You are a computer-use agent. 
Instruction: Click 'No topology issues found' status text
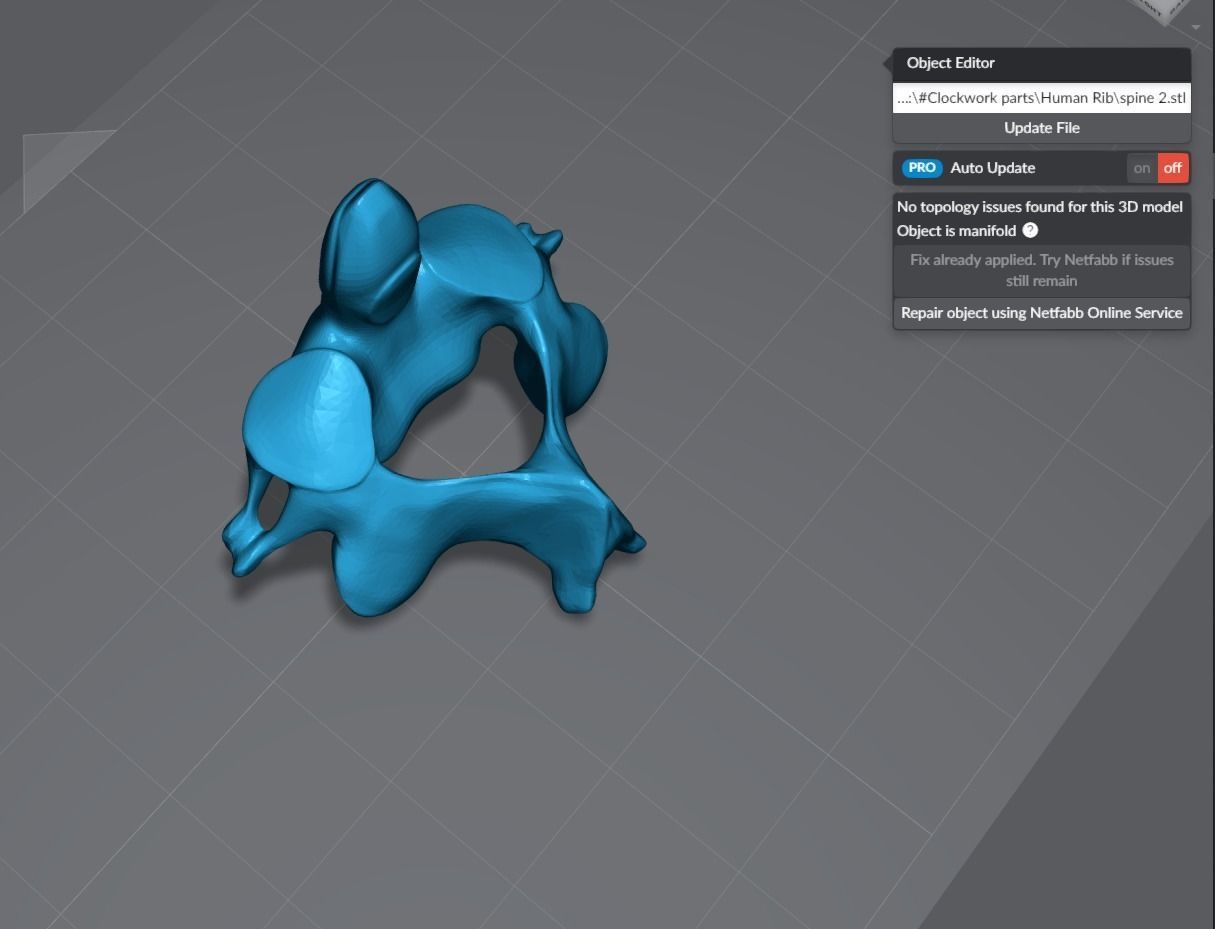click(x=1040, y=207)
